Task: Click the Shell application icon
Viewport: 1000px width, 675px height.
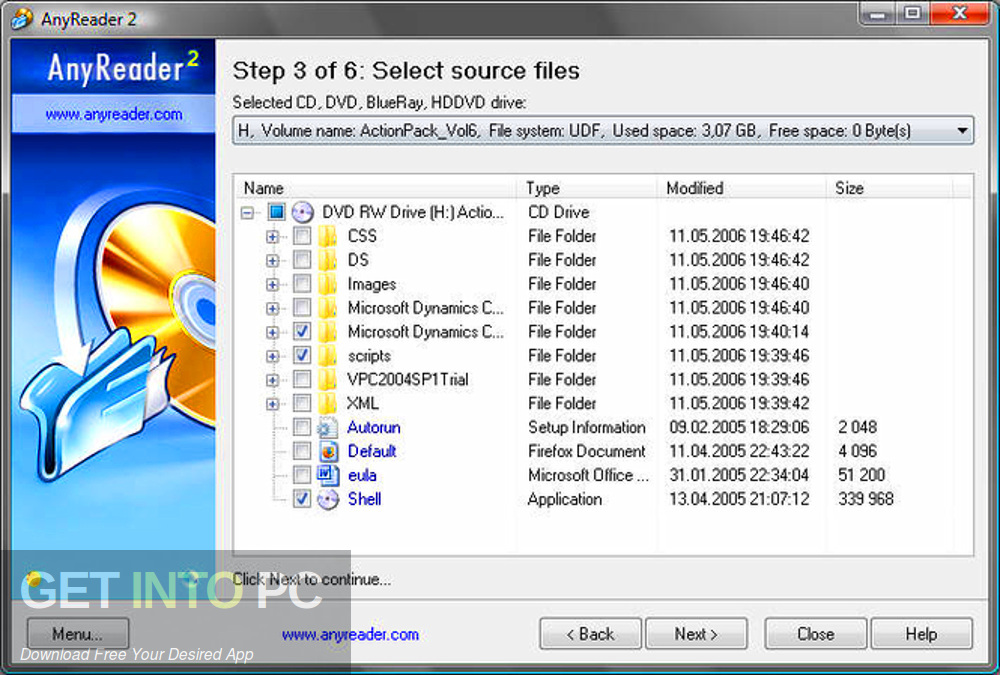Action: click(328, 500)
